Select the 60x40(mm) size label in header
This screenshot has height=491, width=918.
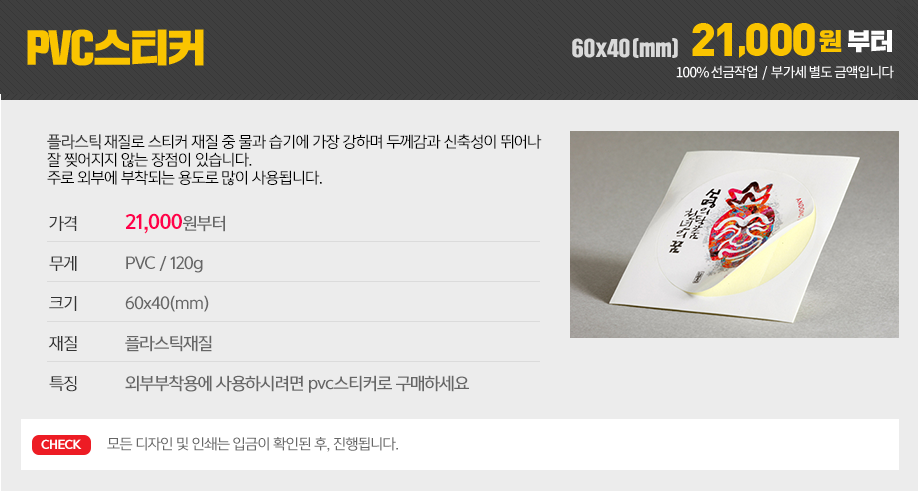click(x=625, y=48)
